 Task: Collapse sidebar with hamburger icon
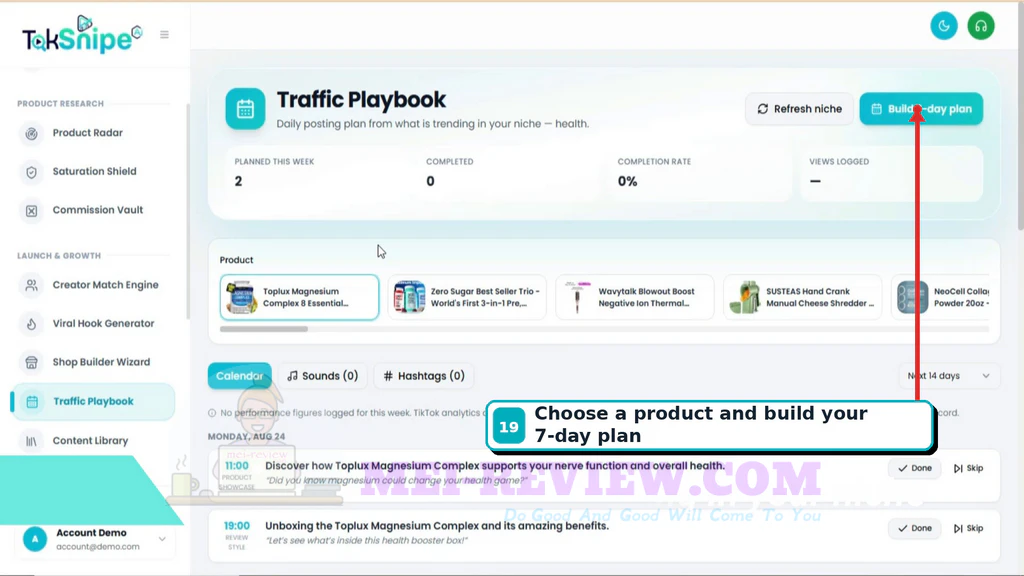click(165, 35)
